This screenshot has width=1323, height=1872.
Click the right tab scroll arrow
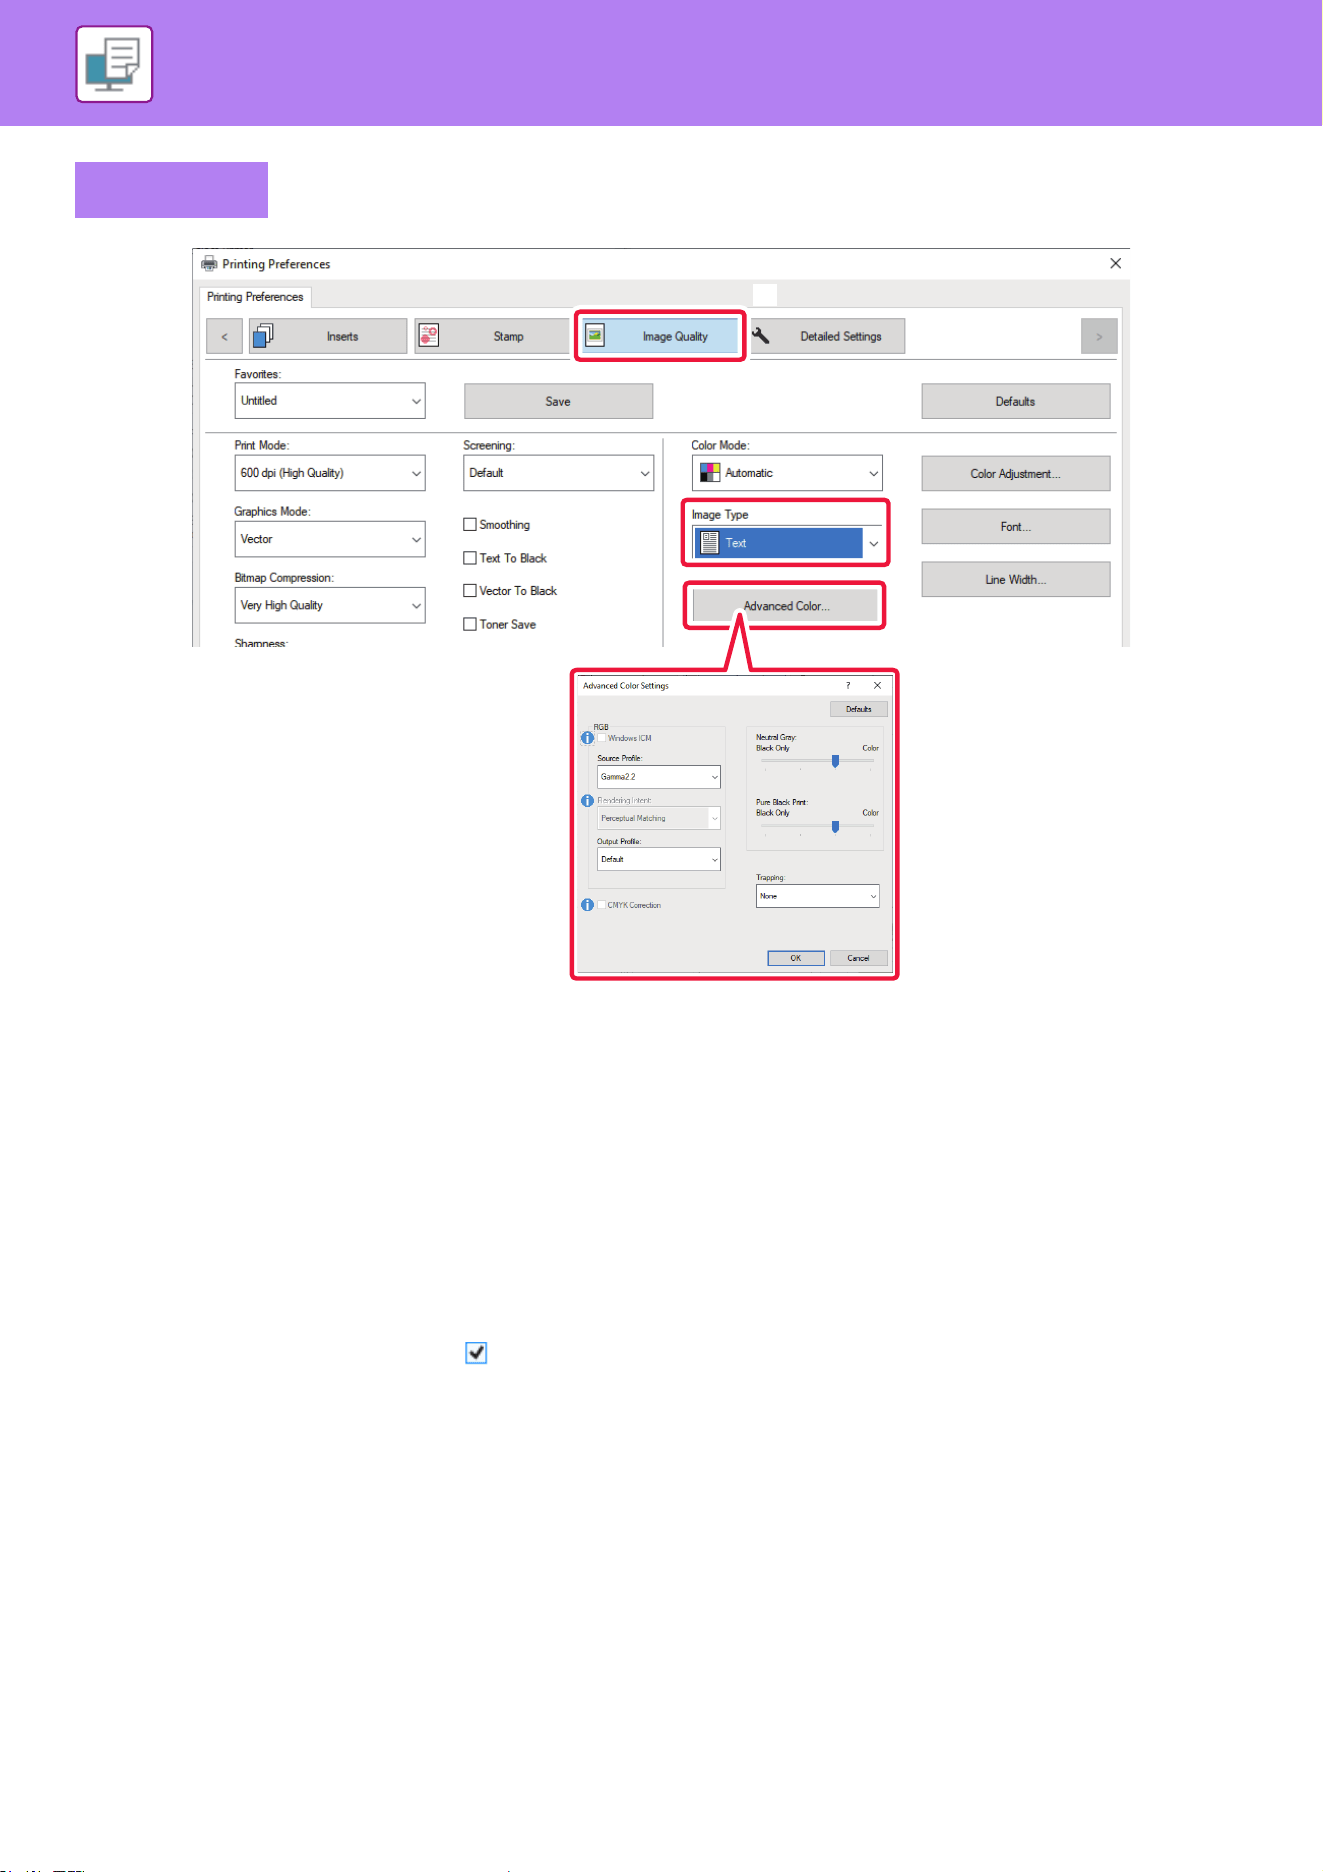point(1099,336)
